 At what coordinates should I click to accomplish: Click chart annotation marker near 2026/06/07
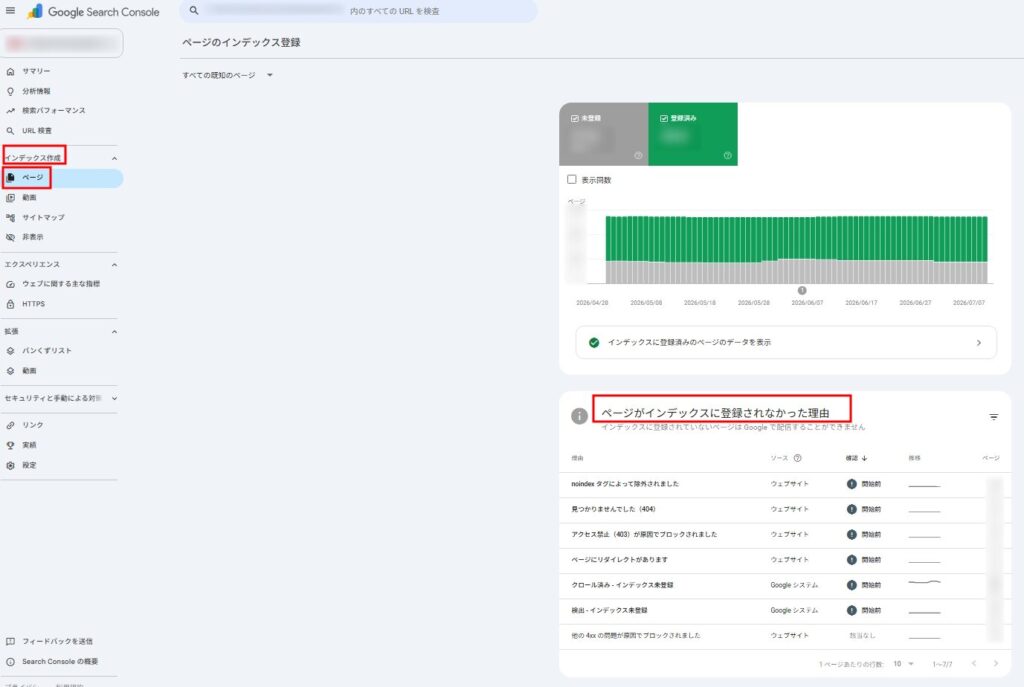802,291
